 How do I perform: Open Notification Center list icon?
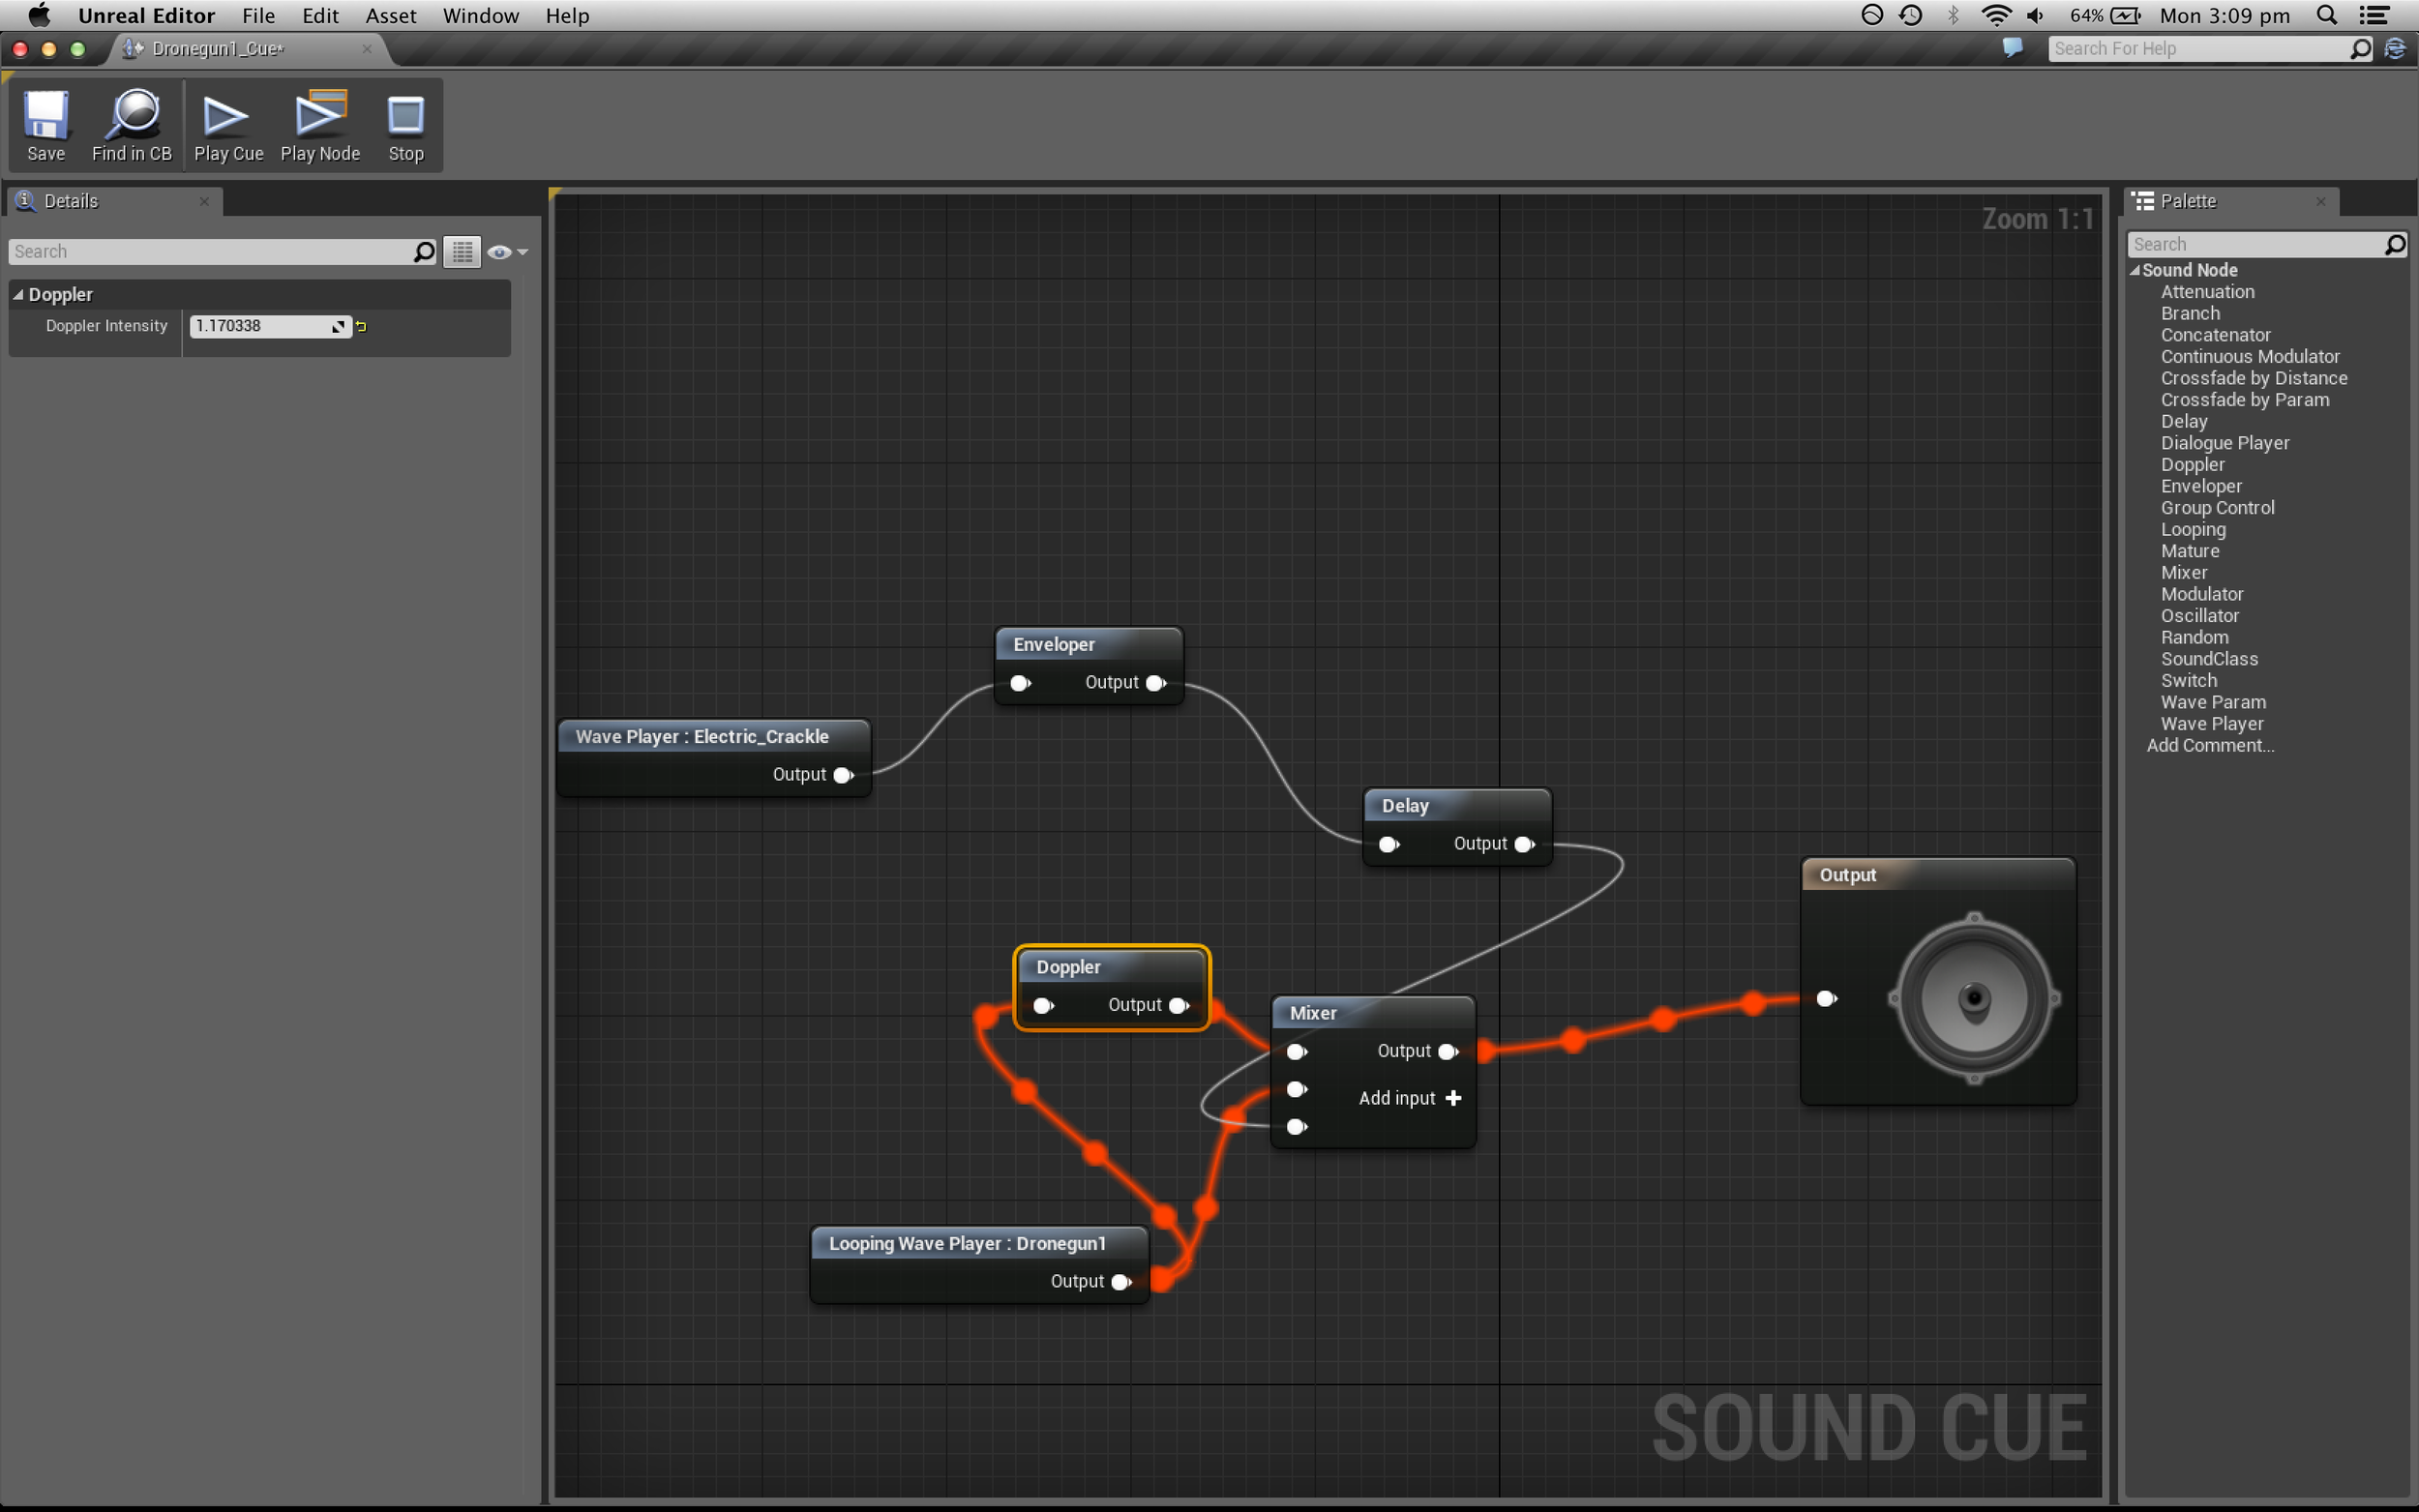click(2375, 15)
